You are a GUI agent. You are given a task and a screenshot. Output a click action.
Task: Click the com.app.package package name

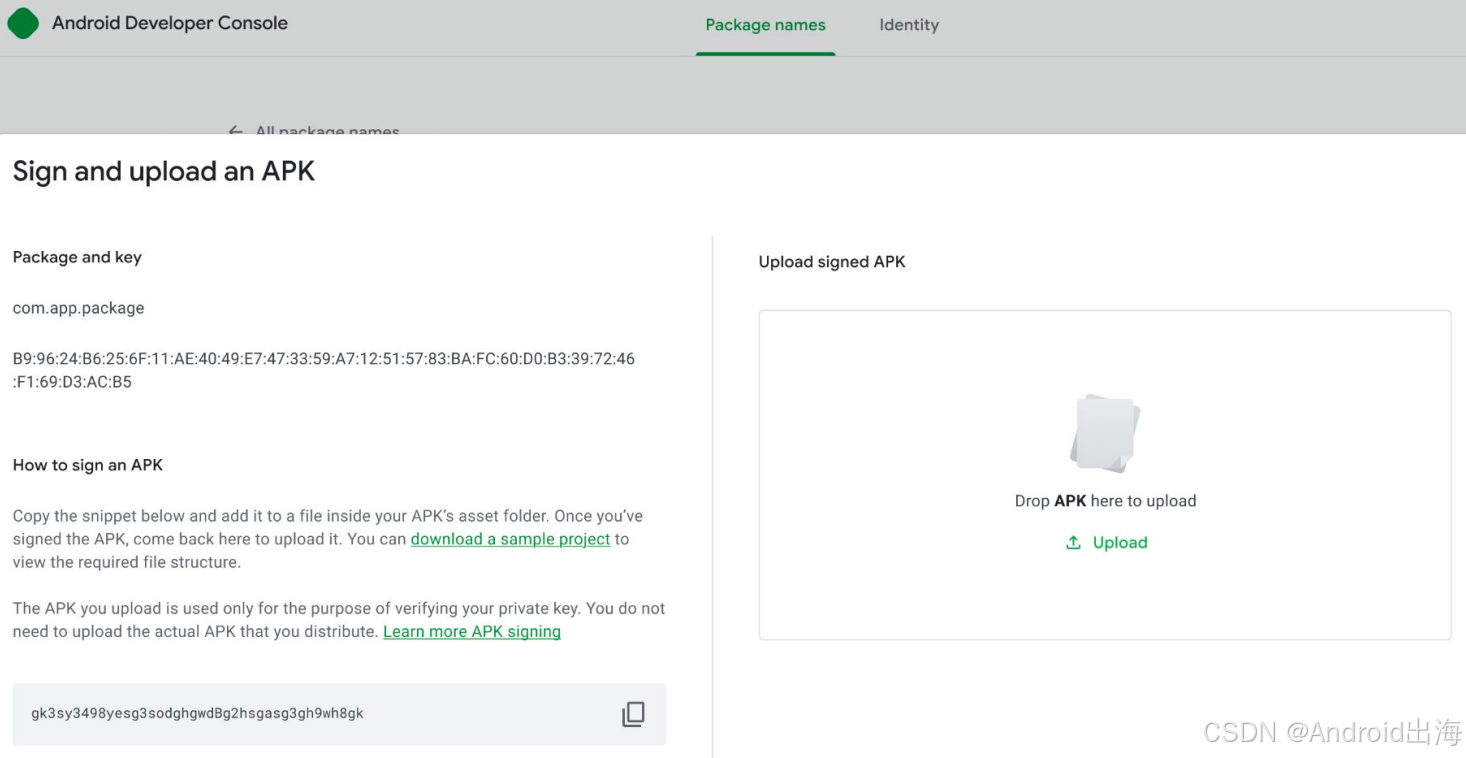pos(78,308)
